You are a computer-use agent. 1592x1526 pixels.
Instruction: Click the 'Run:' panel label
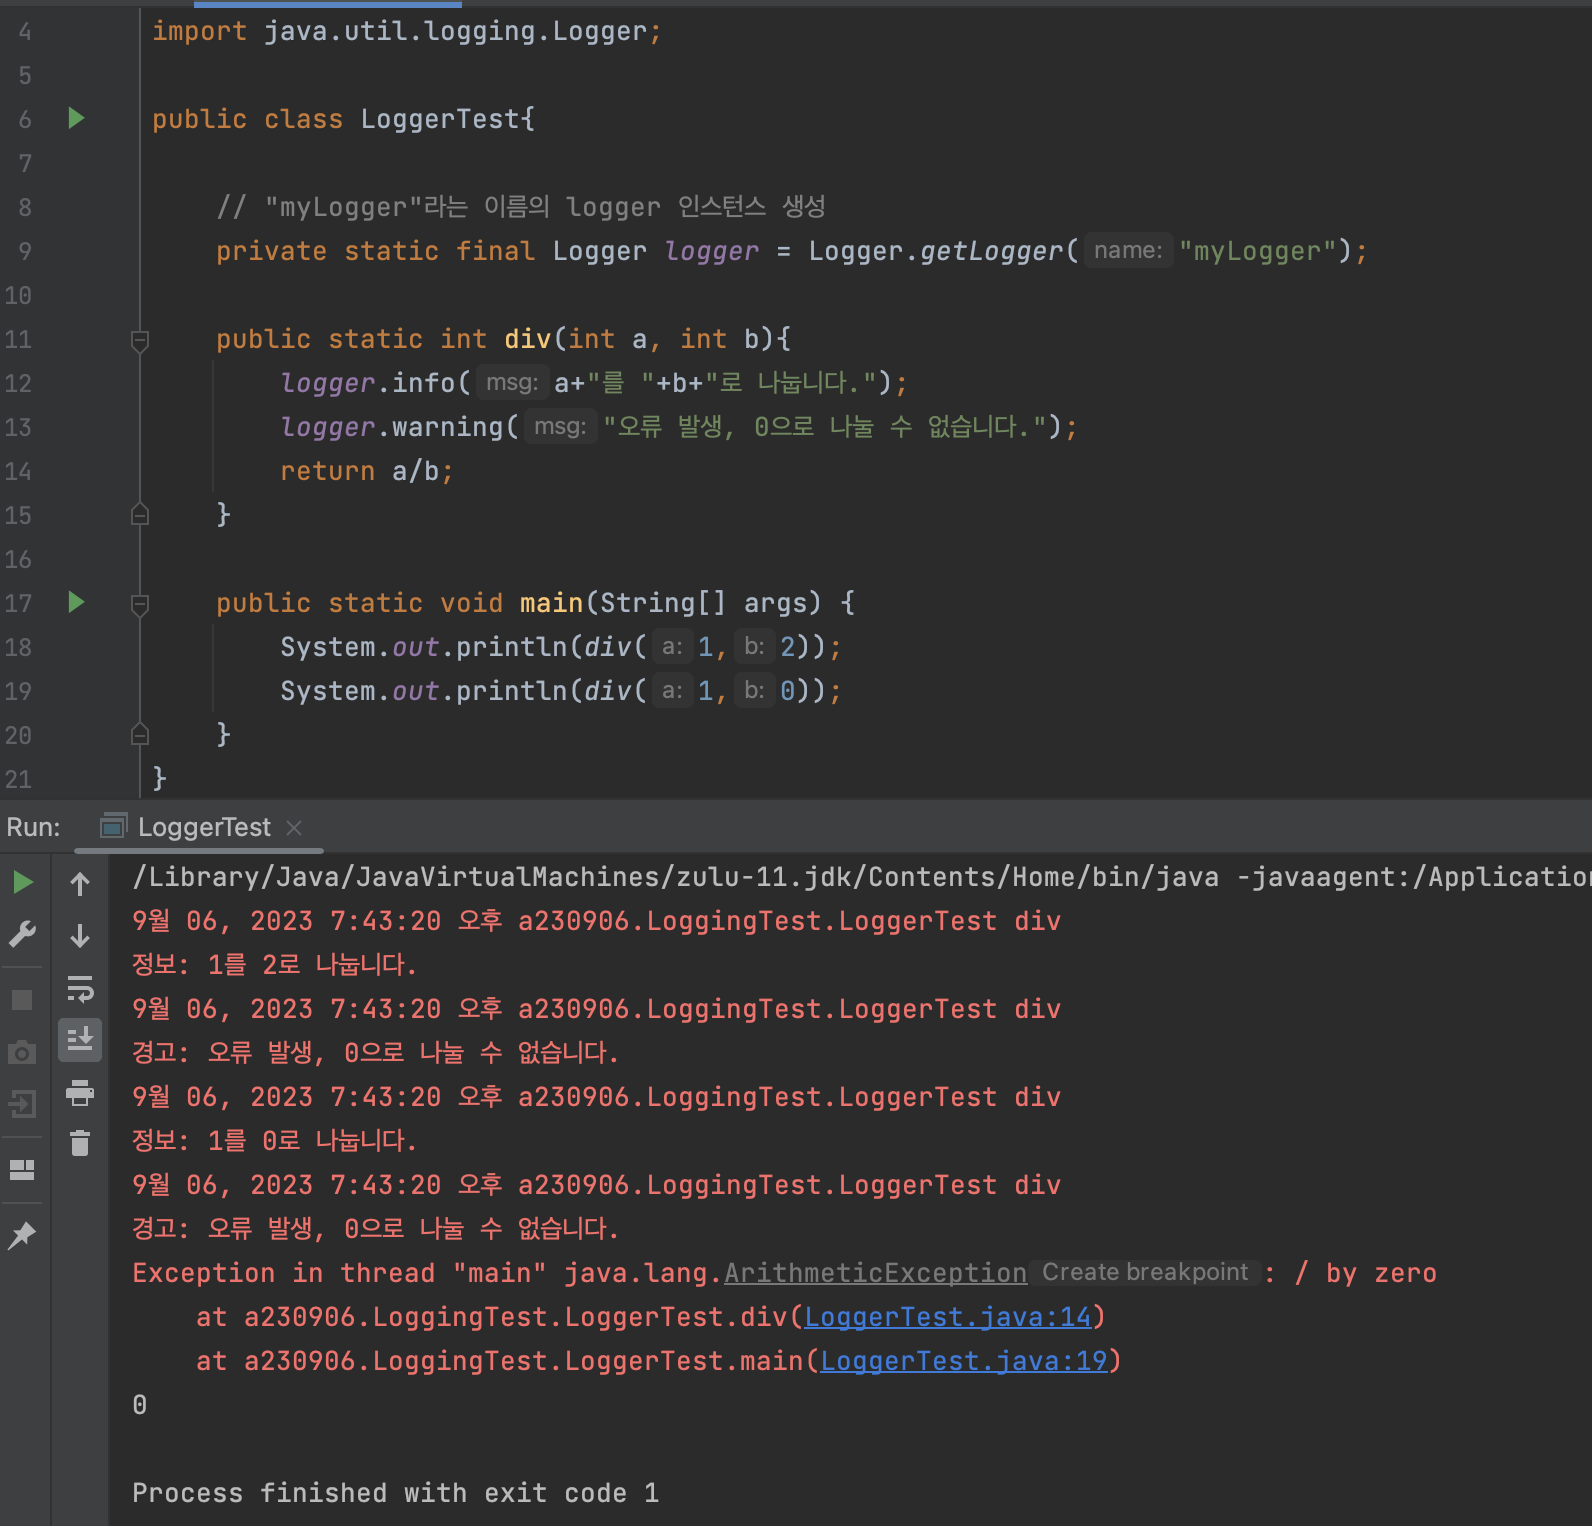pyautogui.click(x=33, y=827)
